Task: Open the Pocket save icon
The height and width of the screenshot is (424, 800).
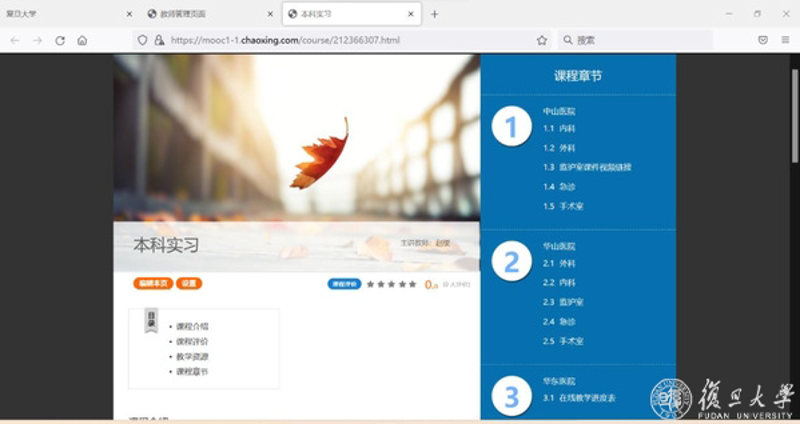Action: click(763, 40)
